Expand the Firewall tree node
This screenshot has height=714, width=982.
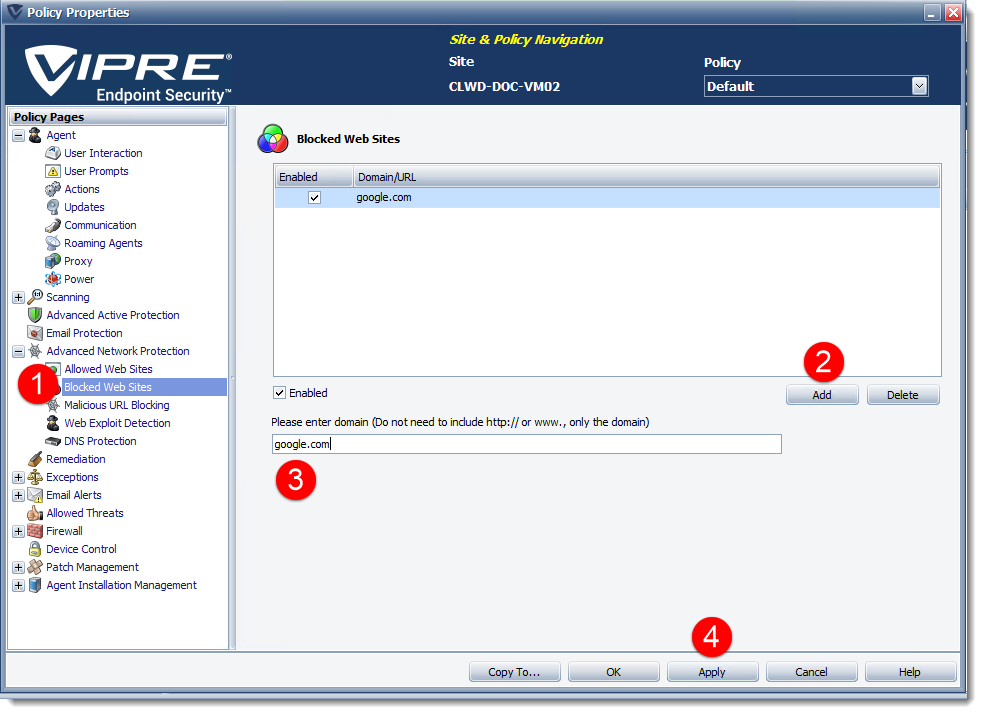[x=18, y=531]
